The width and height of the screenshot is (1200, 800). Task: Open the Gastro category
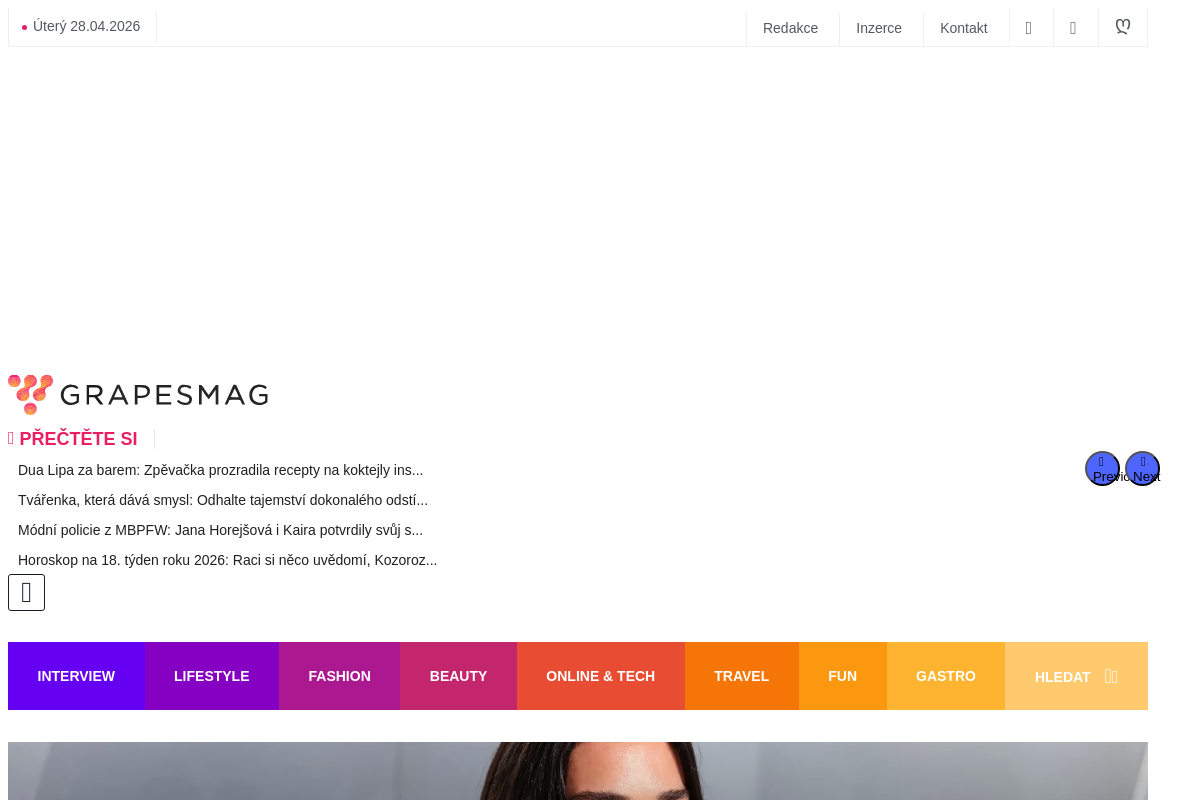point(946,676)
